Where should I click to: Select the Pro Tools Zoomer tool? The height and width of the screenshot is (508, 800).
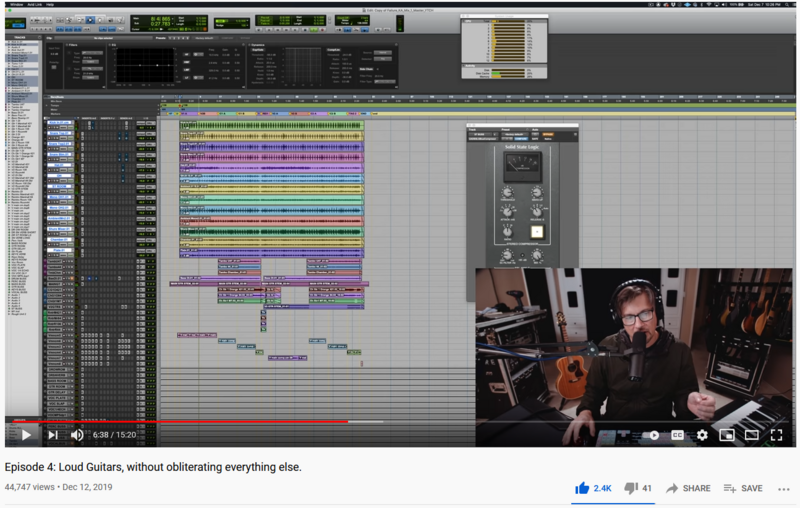70,20
